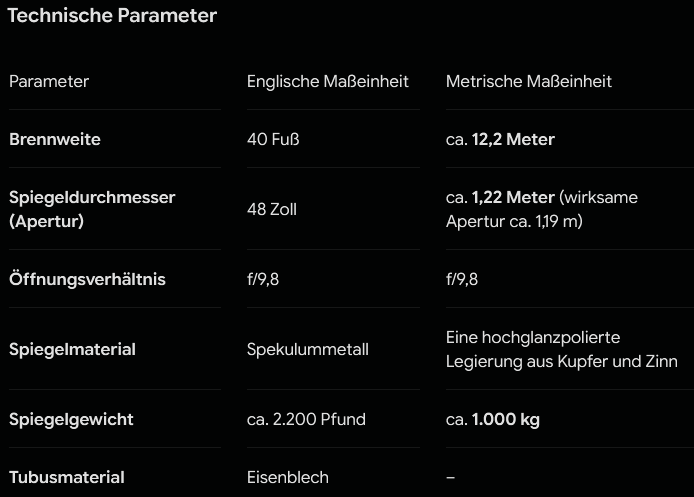This screenshot has height=497, width=694.
Task: Click the Kupfer und Zinn description
Action: click(562, 349)
